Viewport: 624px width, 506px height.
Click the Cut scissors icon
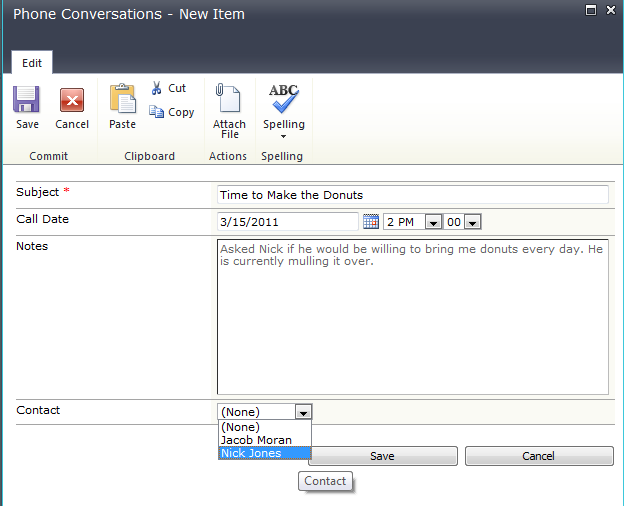coord(156,88)
